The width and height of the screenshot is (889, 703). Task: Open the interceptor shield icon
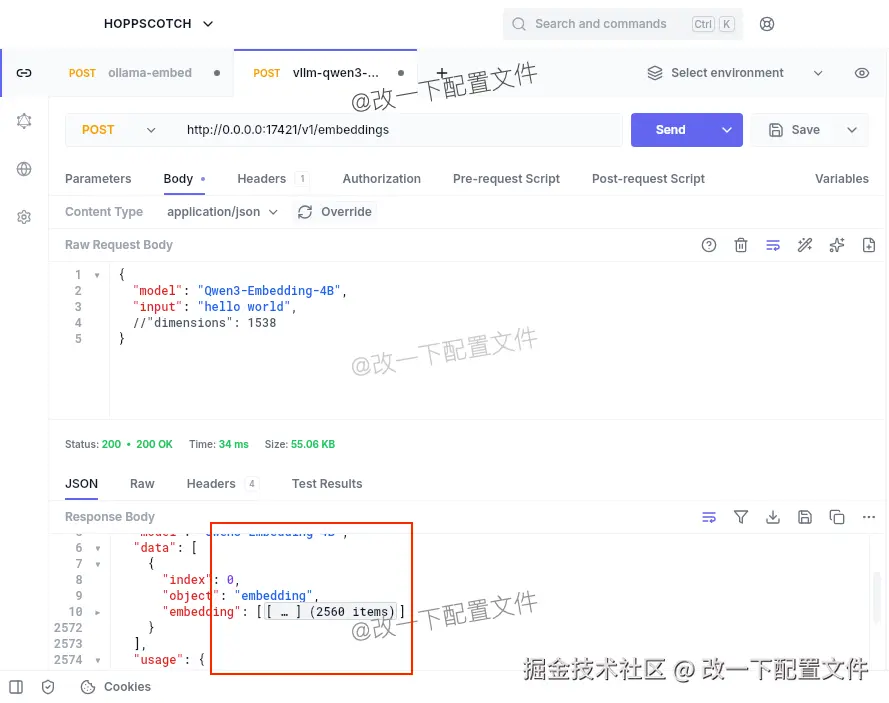[x=48, y=687]
